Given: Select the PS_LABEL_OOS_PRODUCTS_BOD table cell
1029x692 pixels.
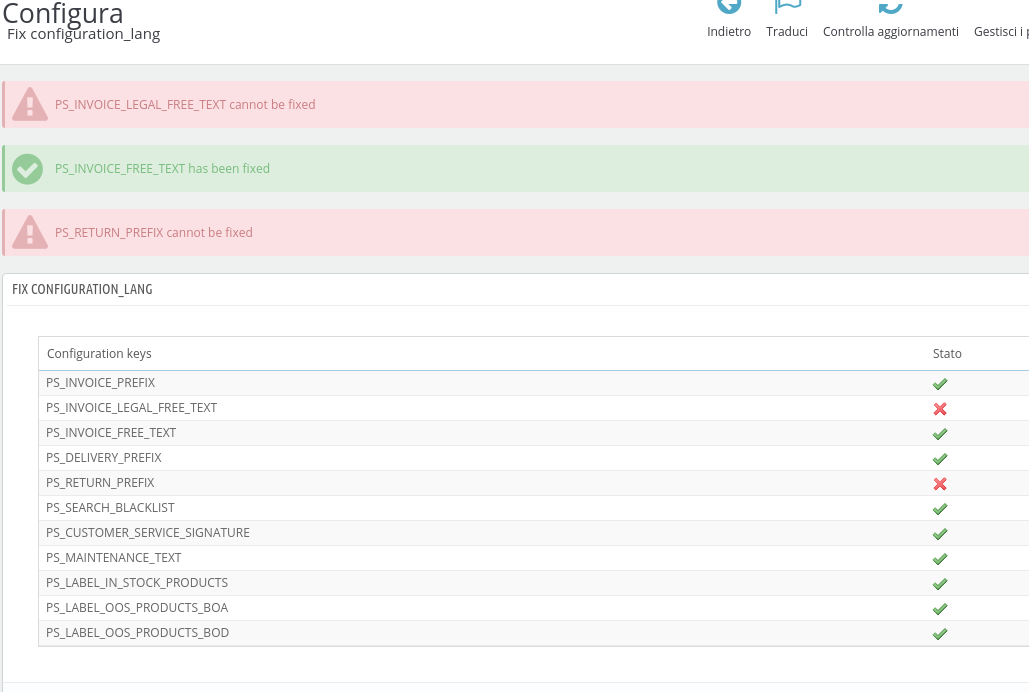Looking at the screenshot, I should click(x=137, y=632).
